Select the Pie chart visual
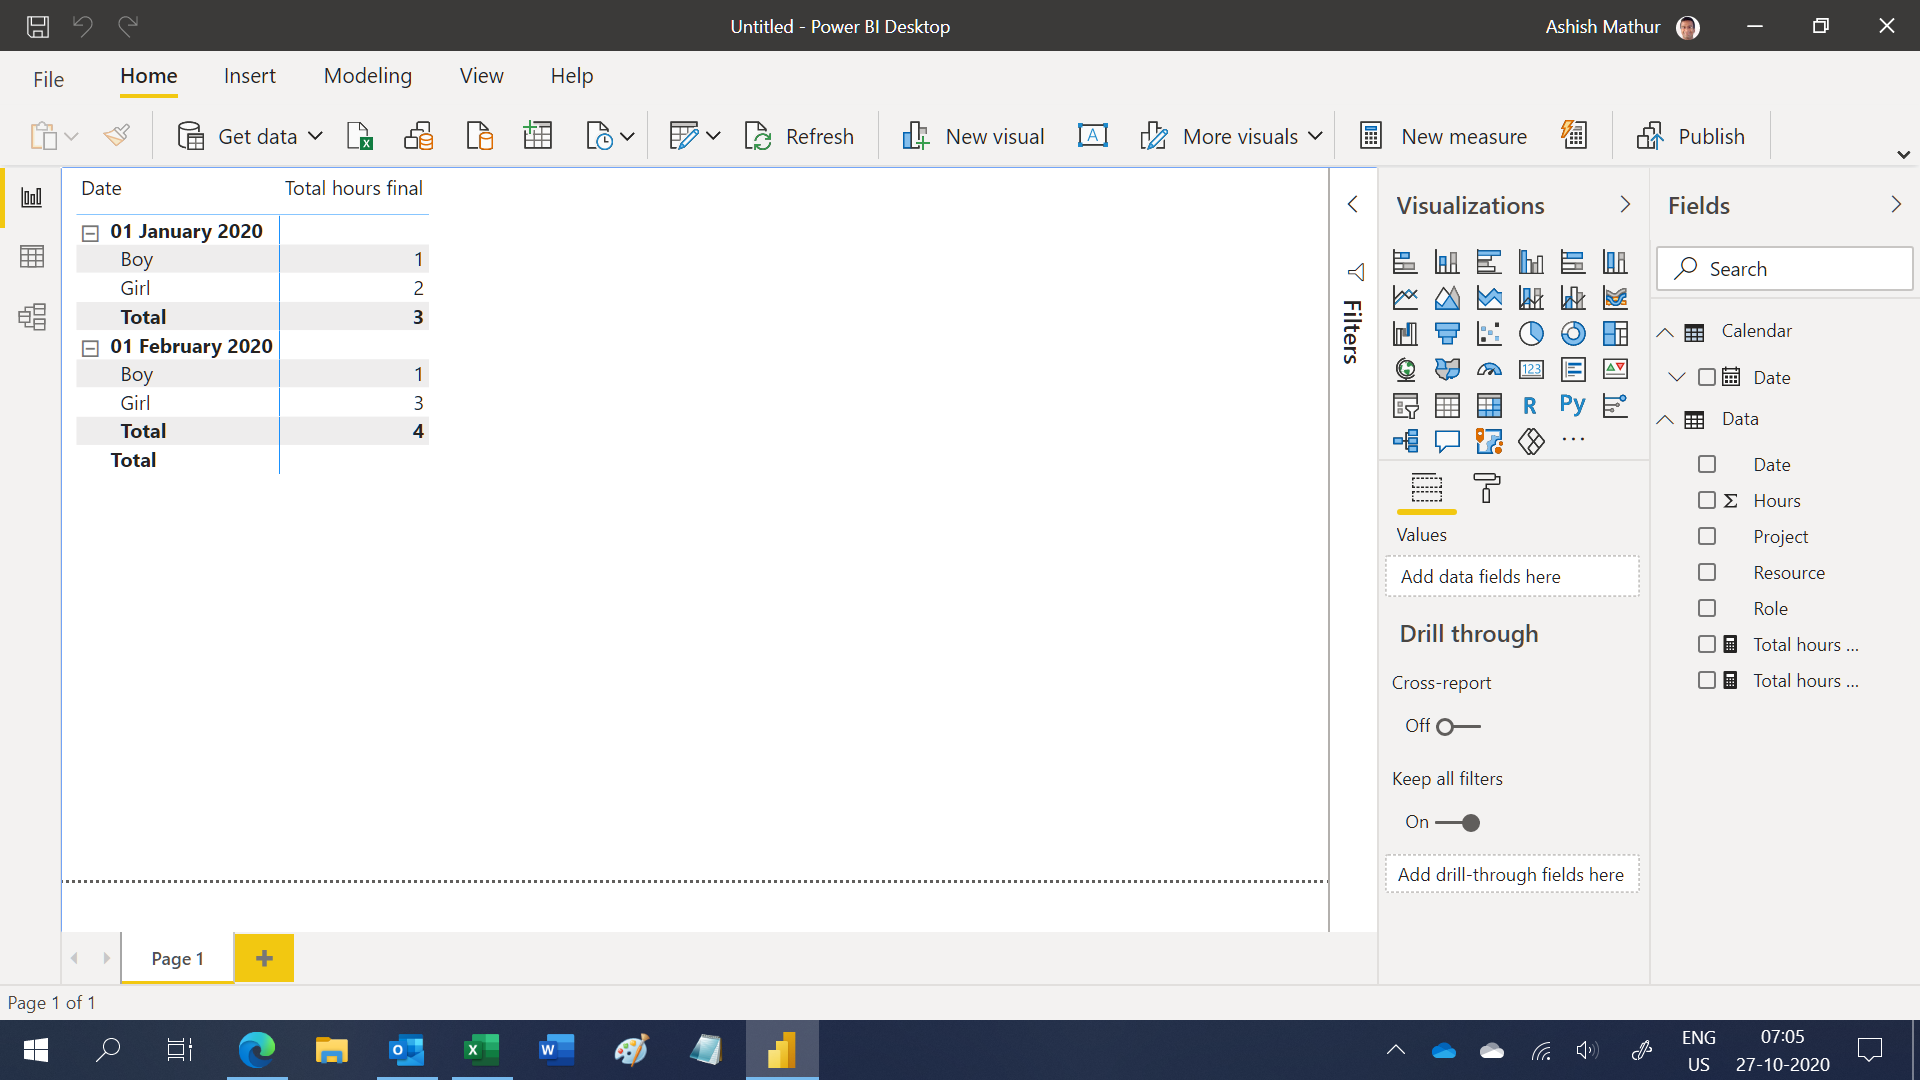Image resolution: width=1920 pixels, height=1080 pixels. (x=1531, y=334)
